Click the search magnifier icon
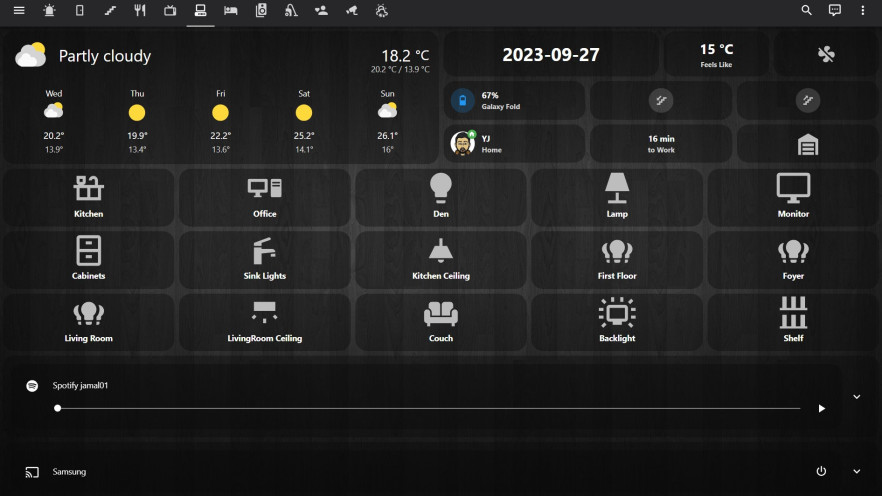Screen dimensions: 882x496 (x=806, y=11)
